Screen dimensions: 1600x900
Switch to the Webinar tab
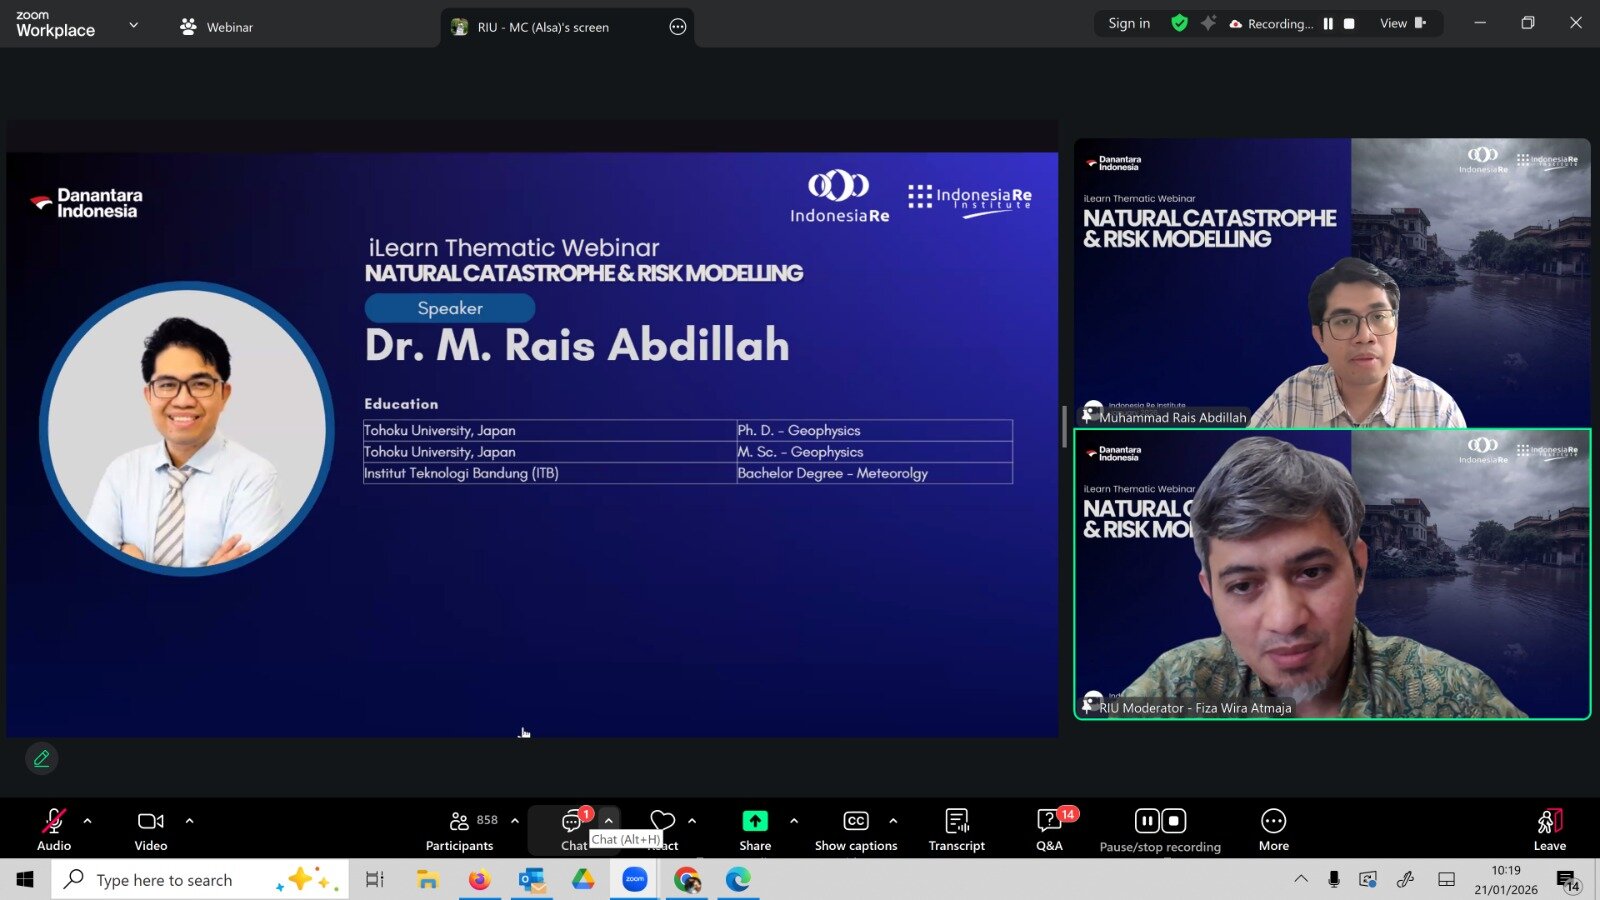217,27
